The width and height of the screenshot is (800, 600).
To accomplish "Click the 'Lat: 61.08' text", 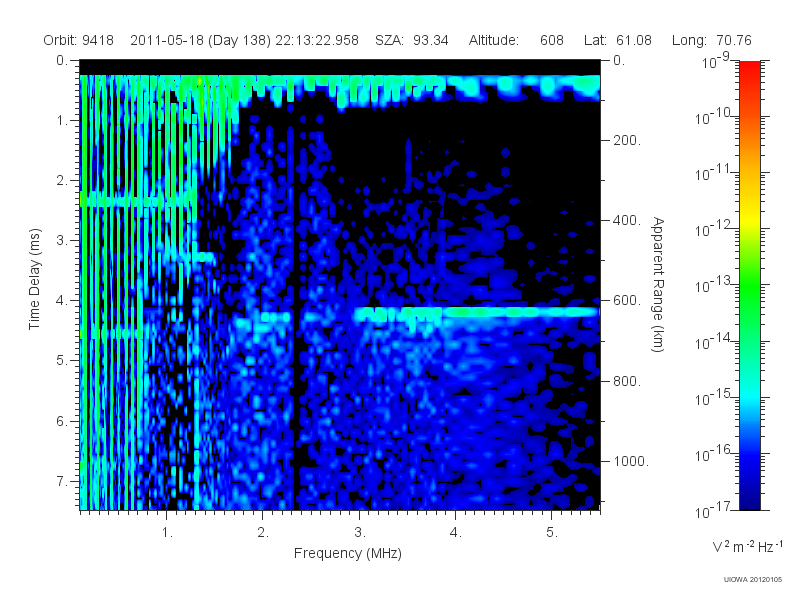I will (x=618, y=40).
